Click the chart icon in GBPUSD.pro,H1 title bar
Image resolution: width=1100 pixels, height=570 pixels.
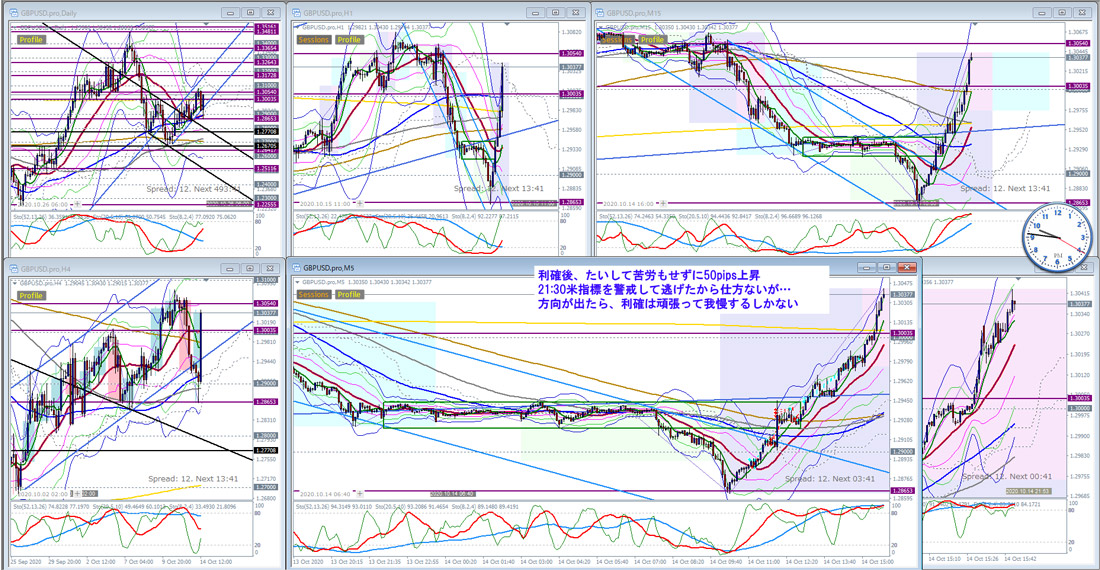point(297,13)
